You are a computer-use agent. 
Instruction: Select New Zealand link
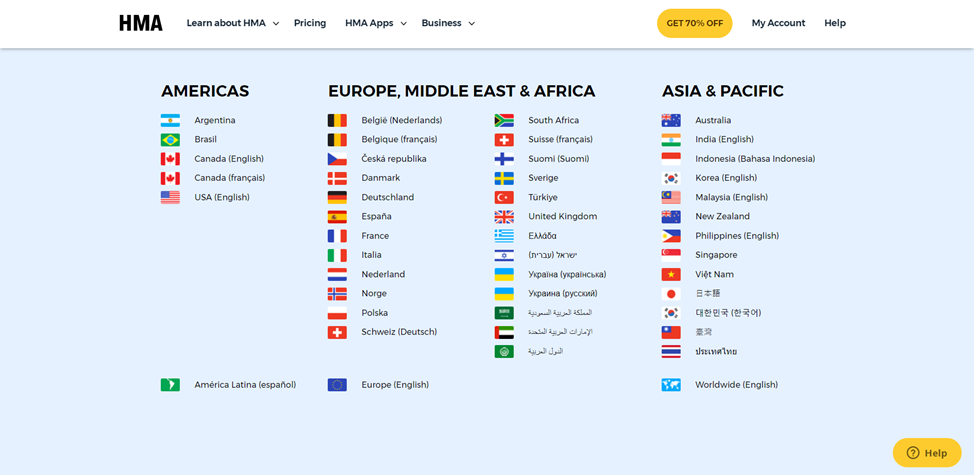point(722,217)
